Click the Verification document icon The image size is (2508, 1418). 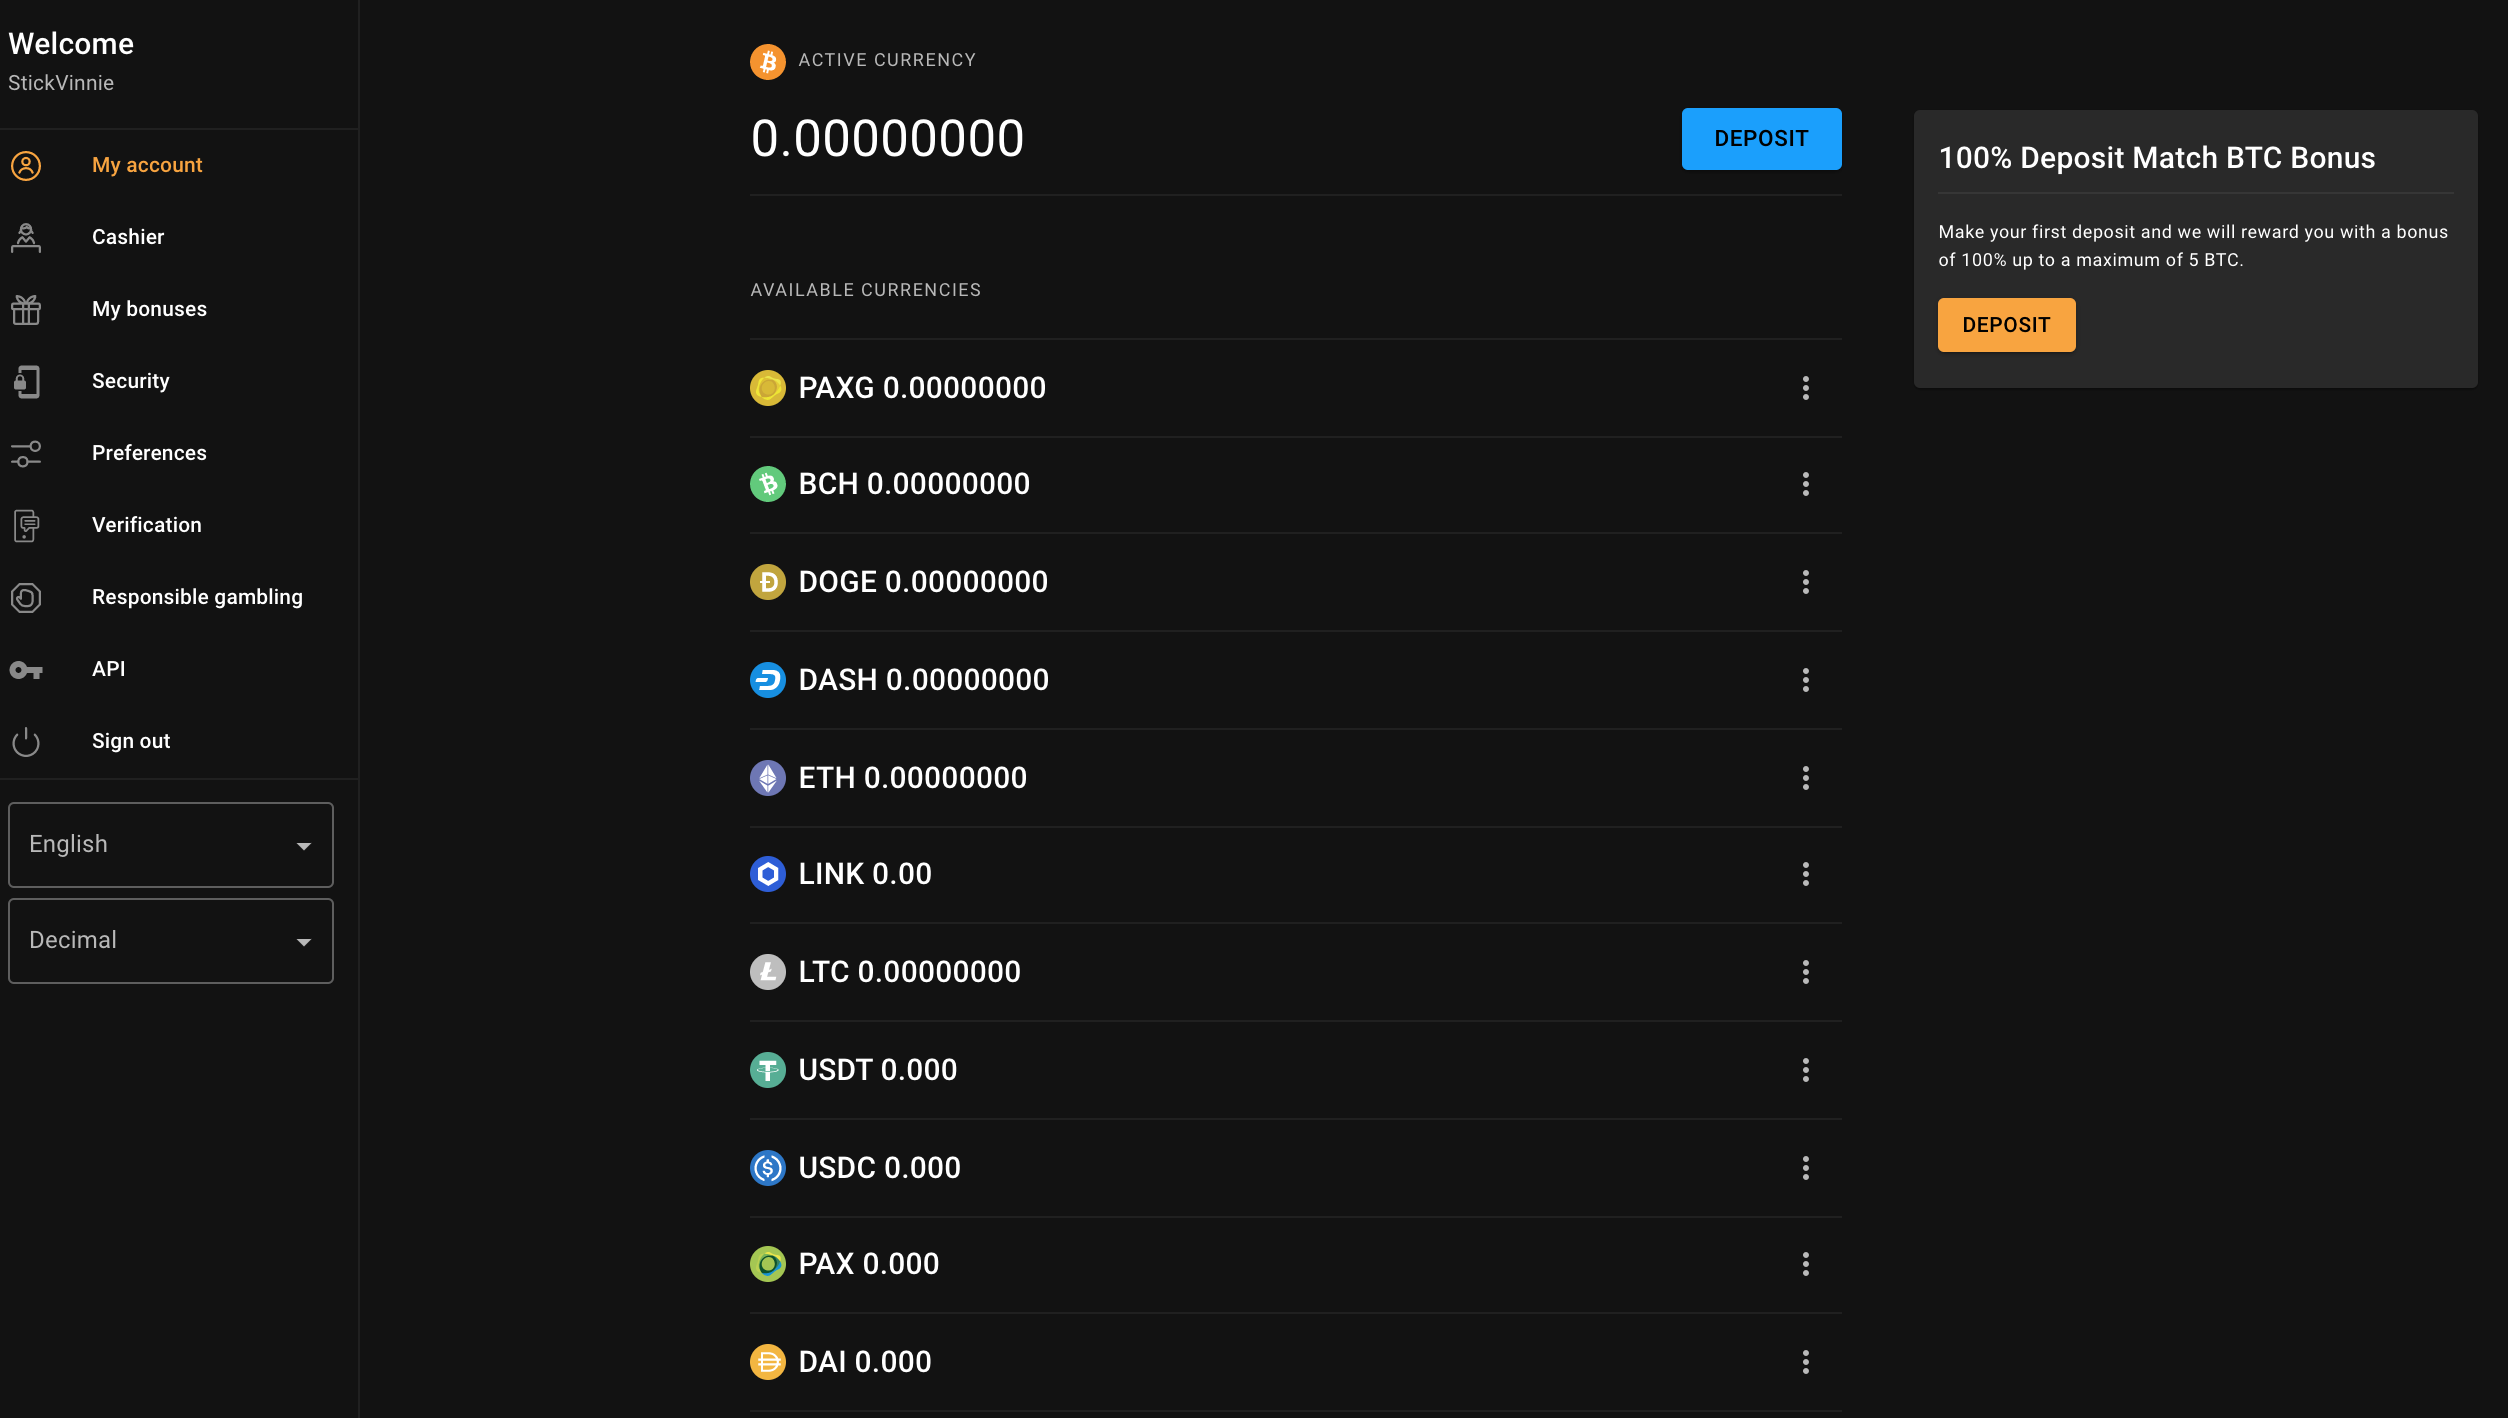[x=26, y=525]
